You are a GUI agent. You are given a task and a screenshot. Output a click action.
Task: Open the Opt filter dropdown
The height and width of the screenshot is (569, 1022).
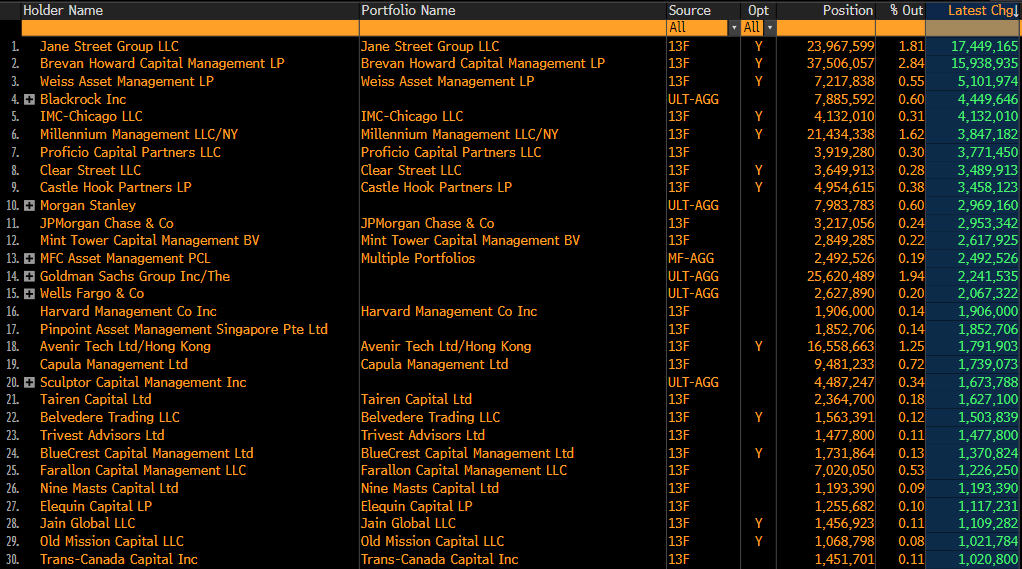pos(770,28)
